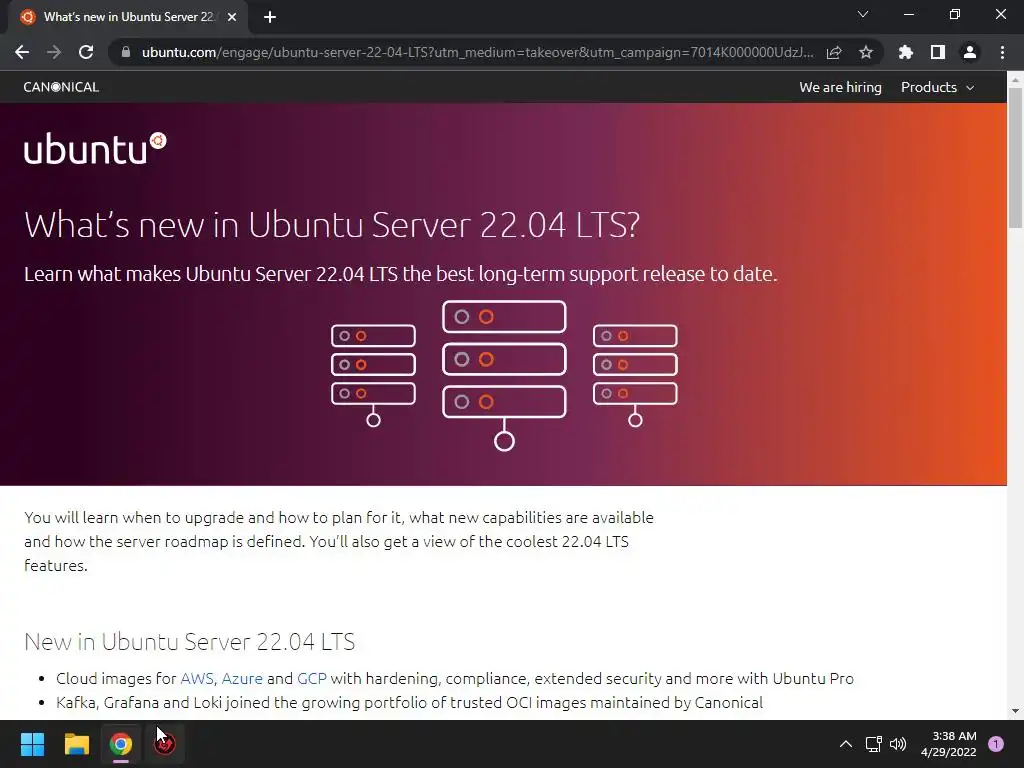Viewport: 1024px width, 768px height.
Task: Click the What's new in Ubuntu Server 22.04 LTS? title
Action: [332, 225]
